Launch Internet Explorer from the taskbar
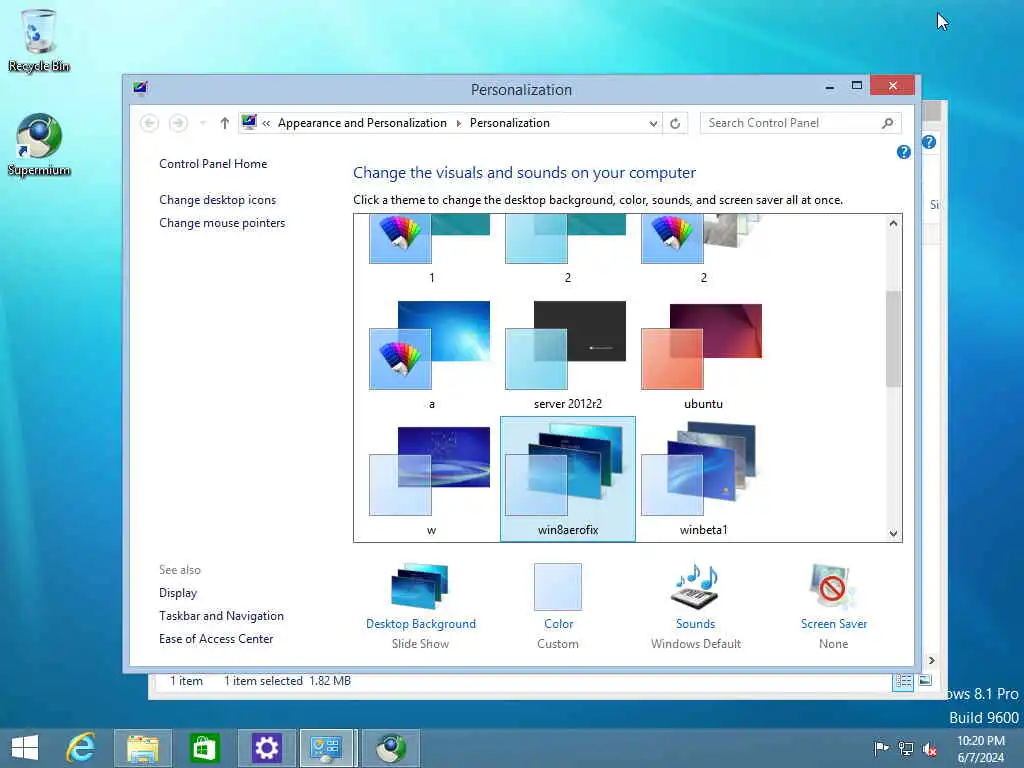Screen dimensions: 1024x768 (81, 748)
